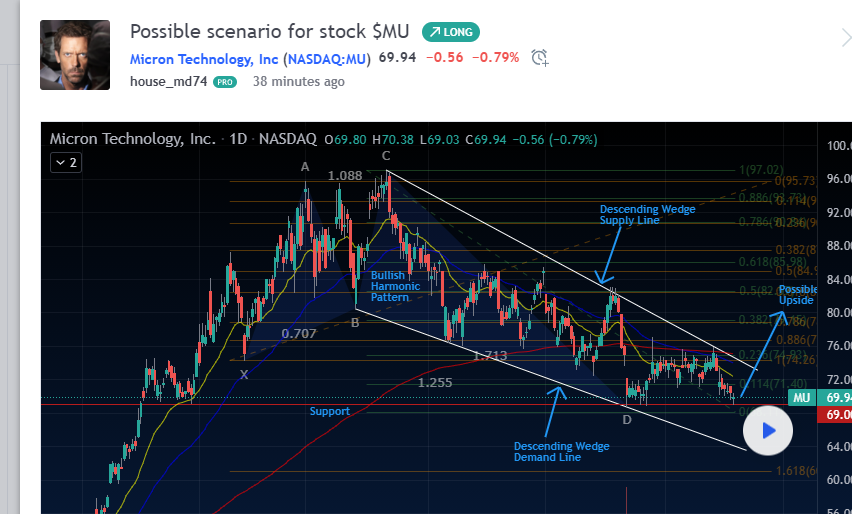Click the price value 69.94 in the header

397,57
